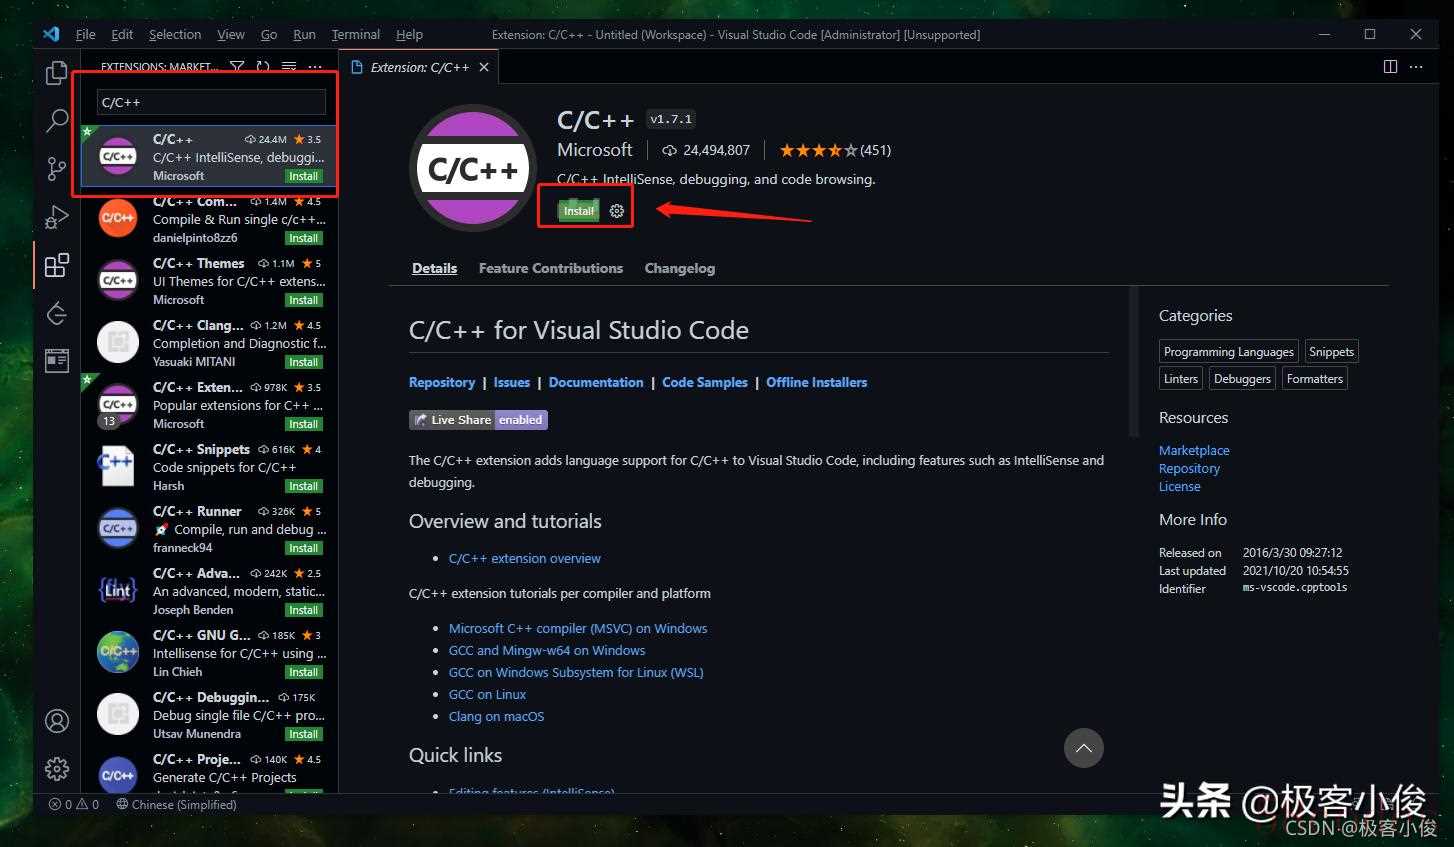Click the Debuggers category tag
Viewport: 1454px width, 847px height.
(x=1242, y=378)
